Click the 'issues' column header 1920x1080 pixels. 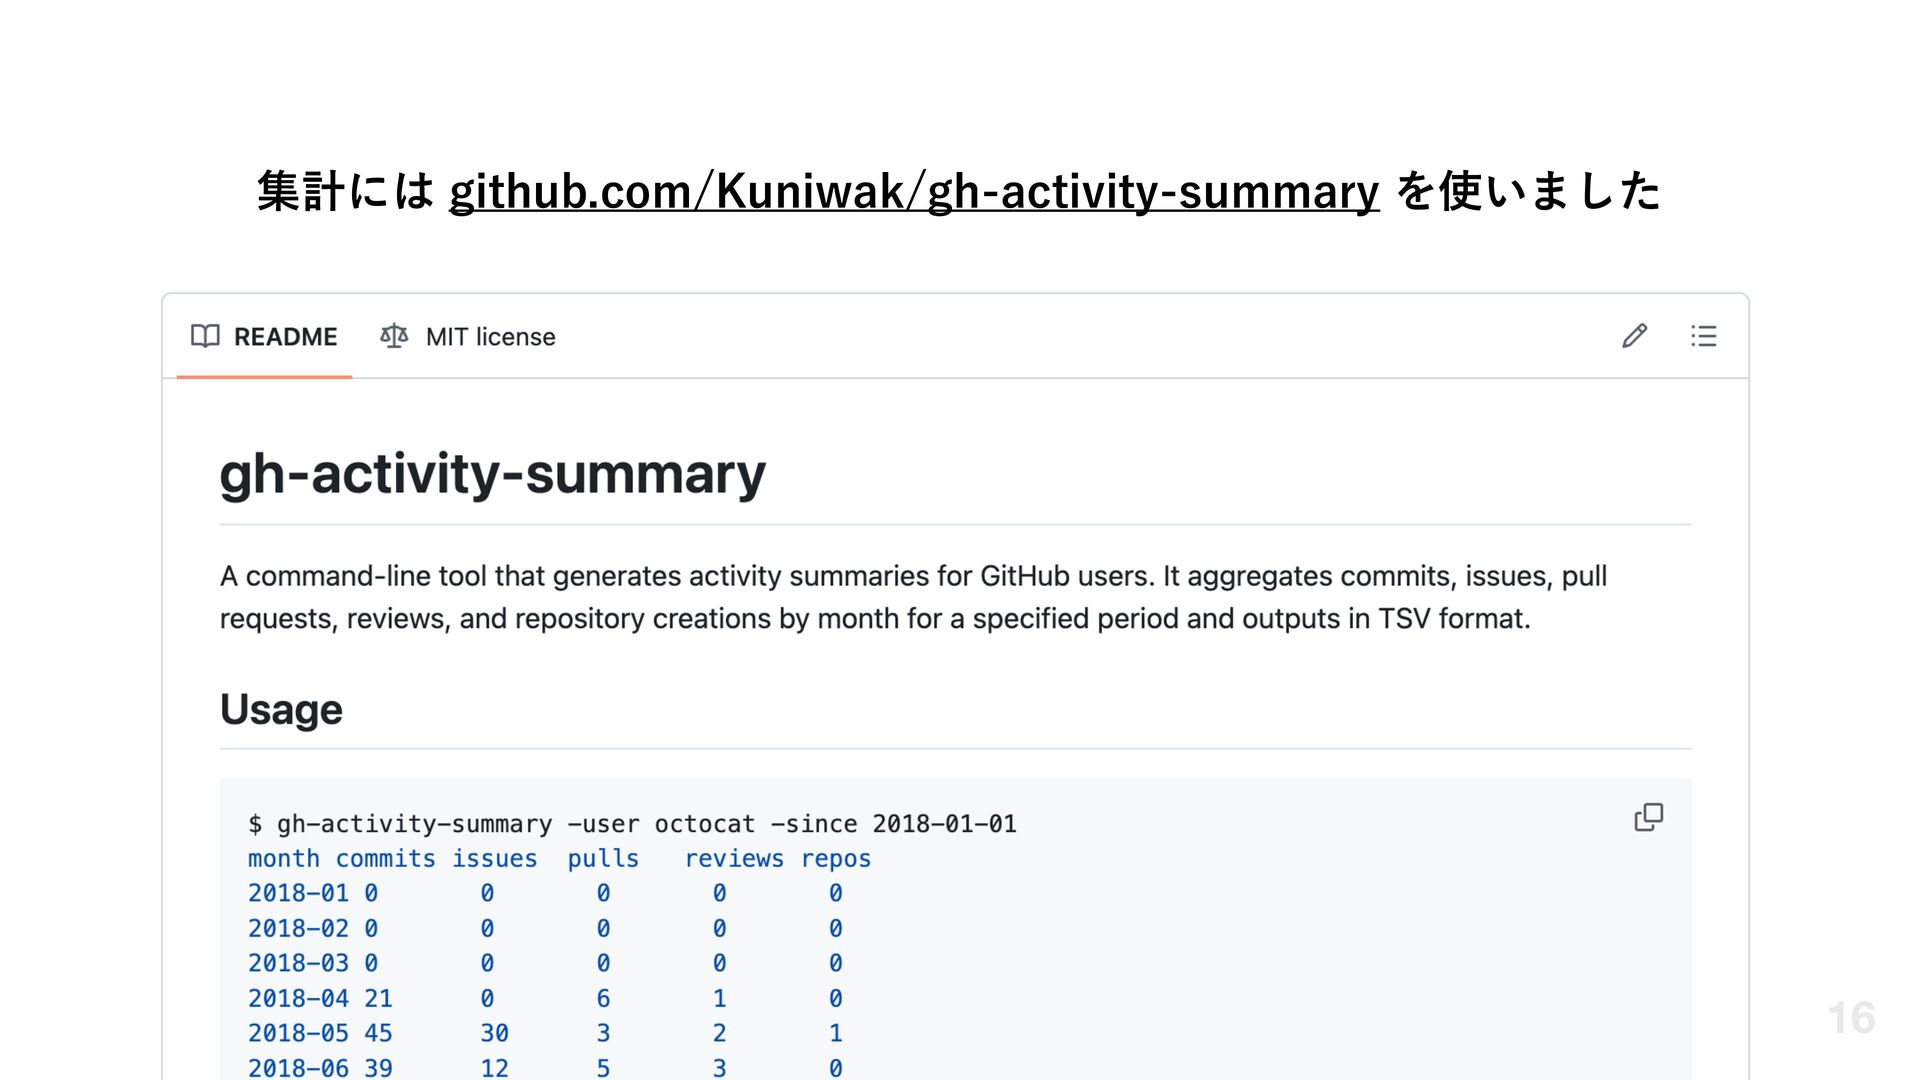point(494,859)
